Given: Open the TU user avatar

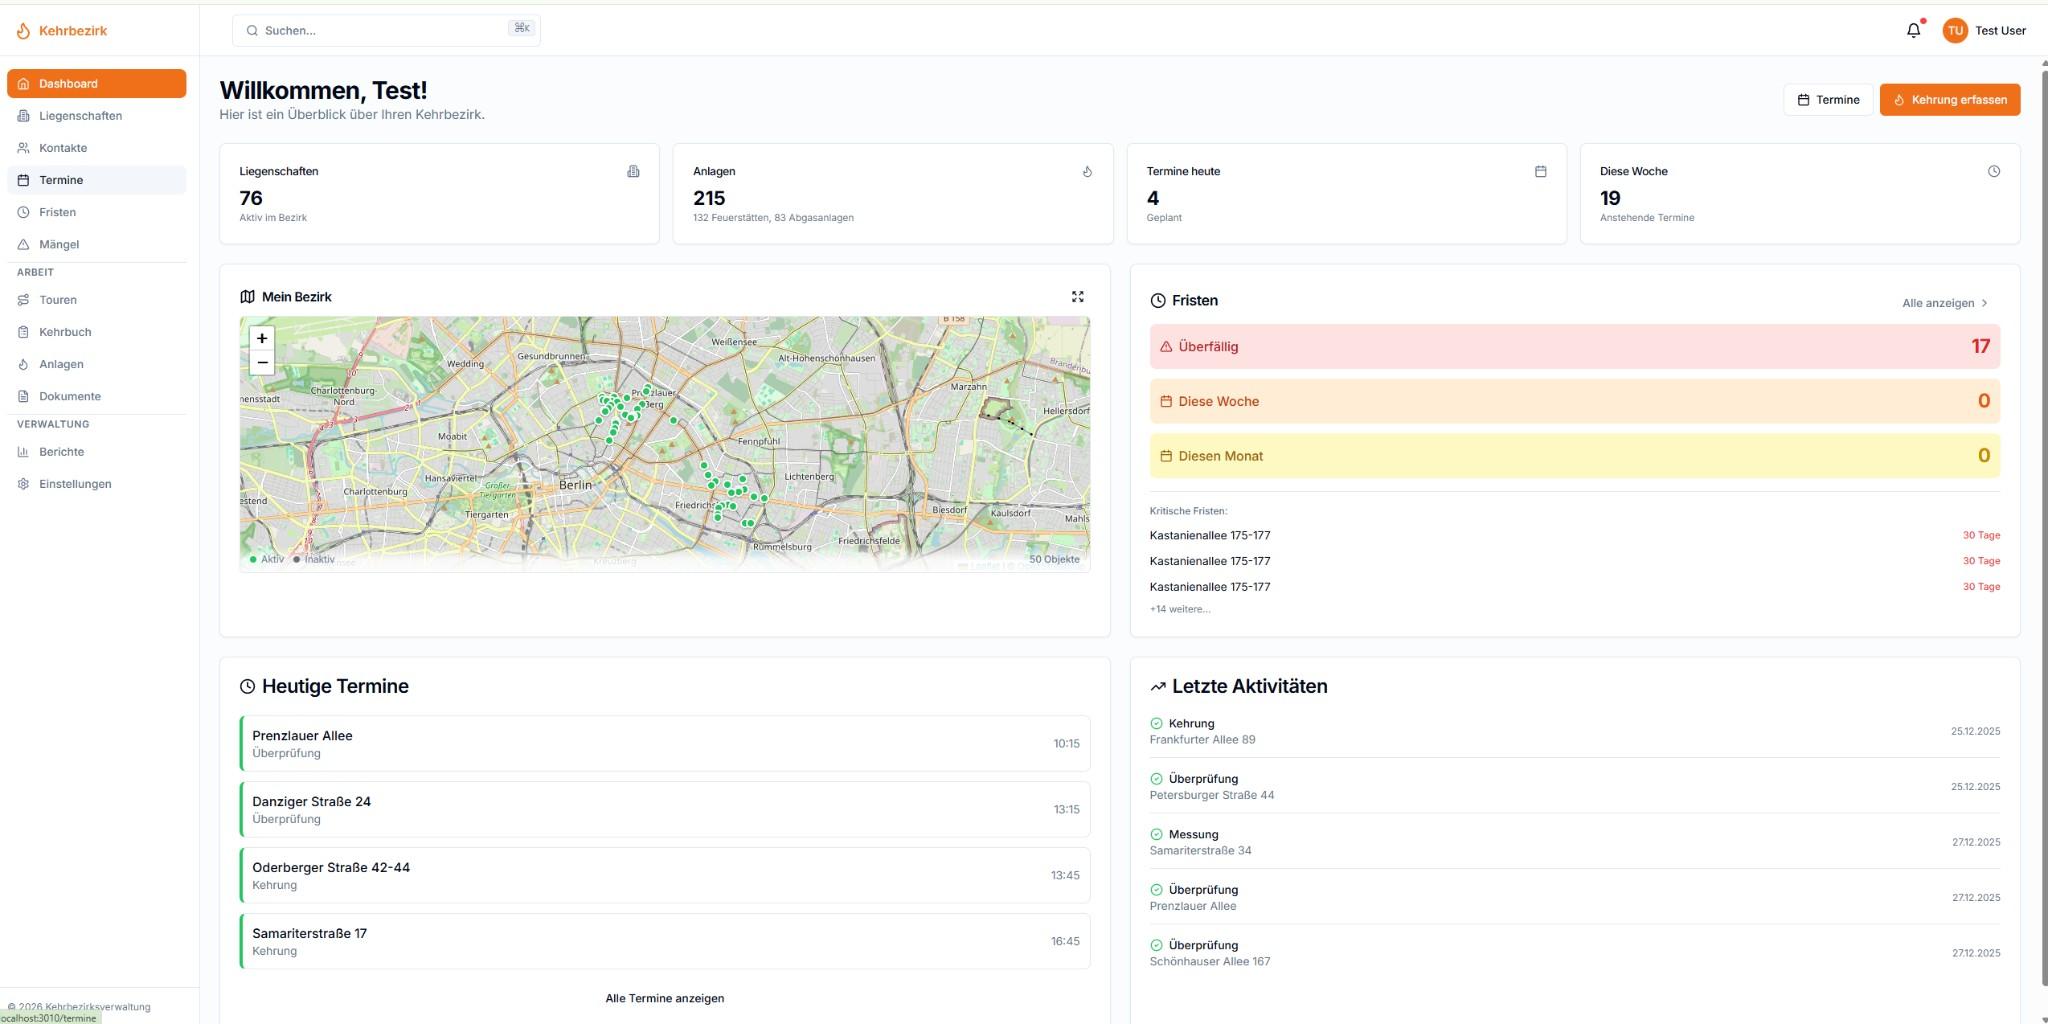Looking at the screenshot, I should click(1954, 30).
